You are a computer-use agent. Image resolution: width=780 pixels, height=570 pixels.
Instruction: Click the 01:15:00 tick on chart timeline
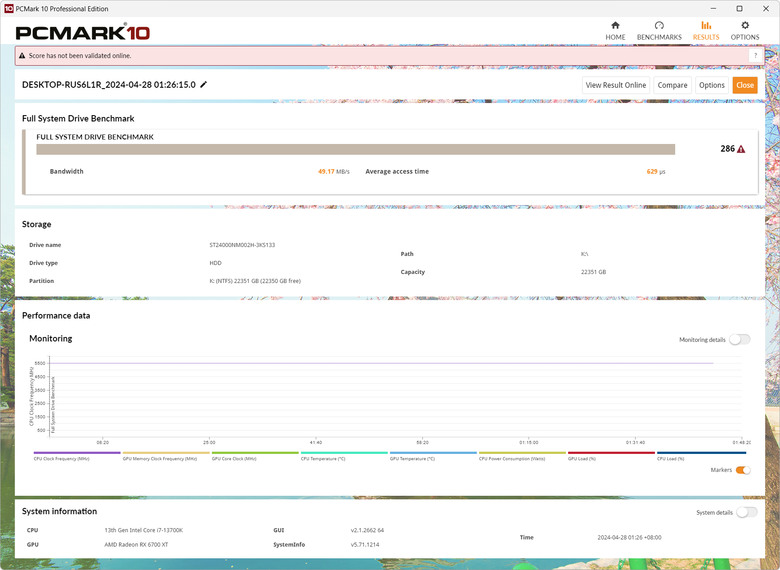coord(529,442)
